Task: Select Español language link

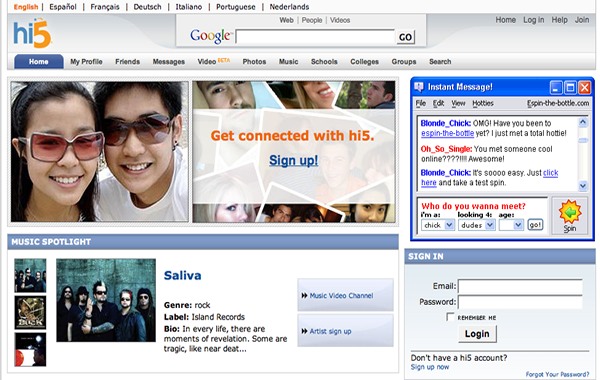Action: point(63,7)
